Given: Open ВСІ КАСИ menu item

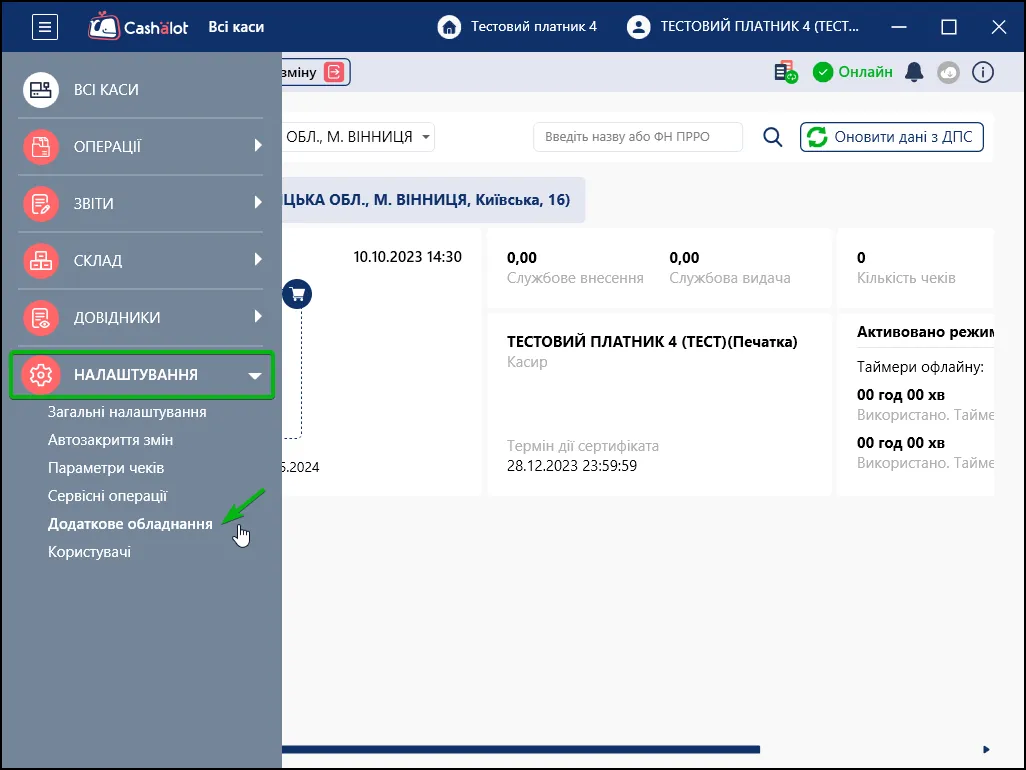Looking at the screenshot, I should click(x=106, y=90).
